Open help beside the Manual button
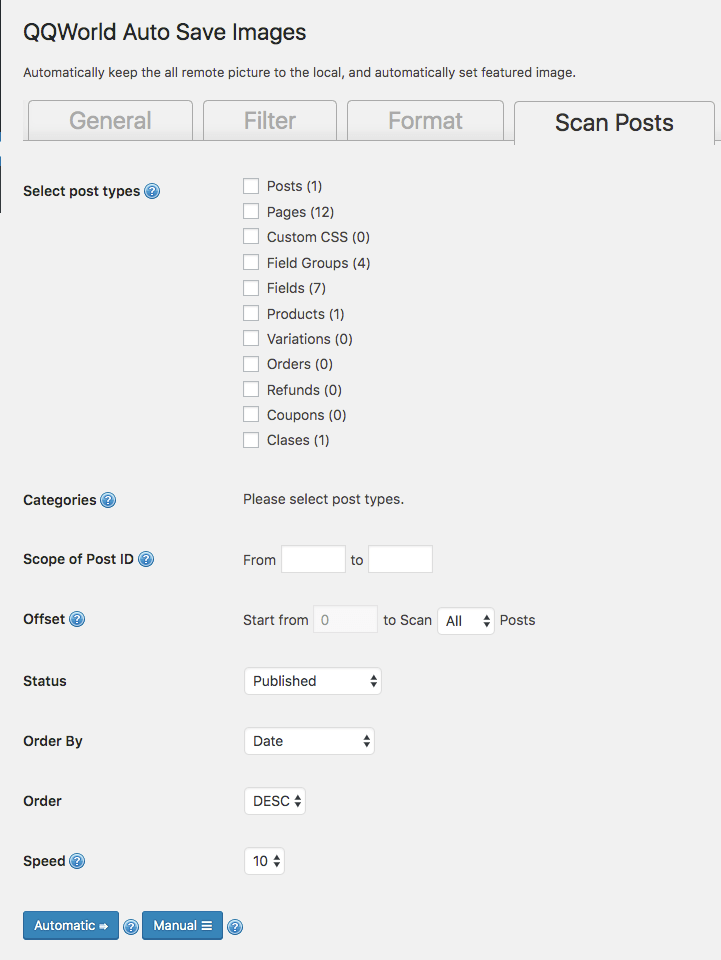721x960 pixels. [235, 926]
